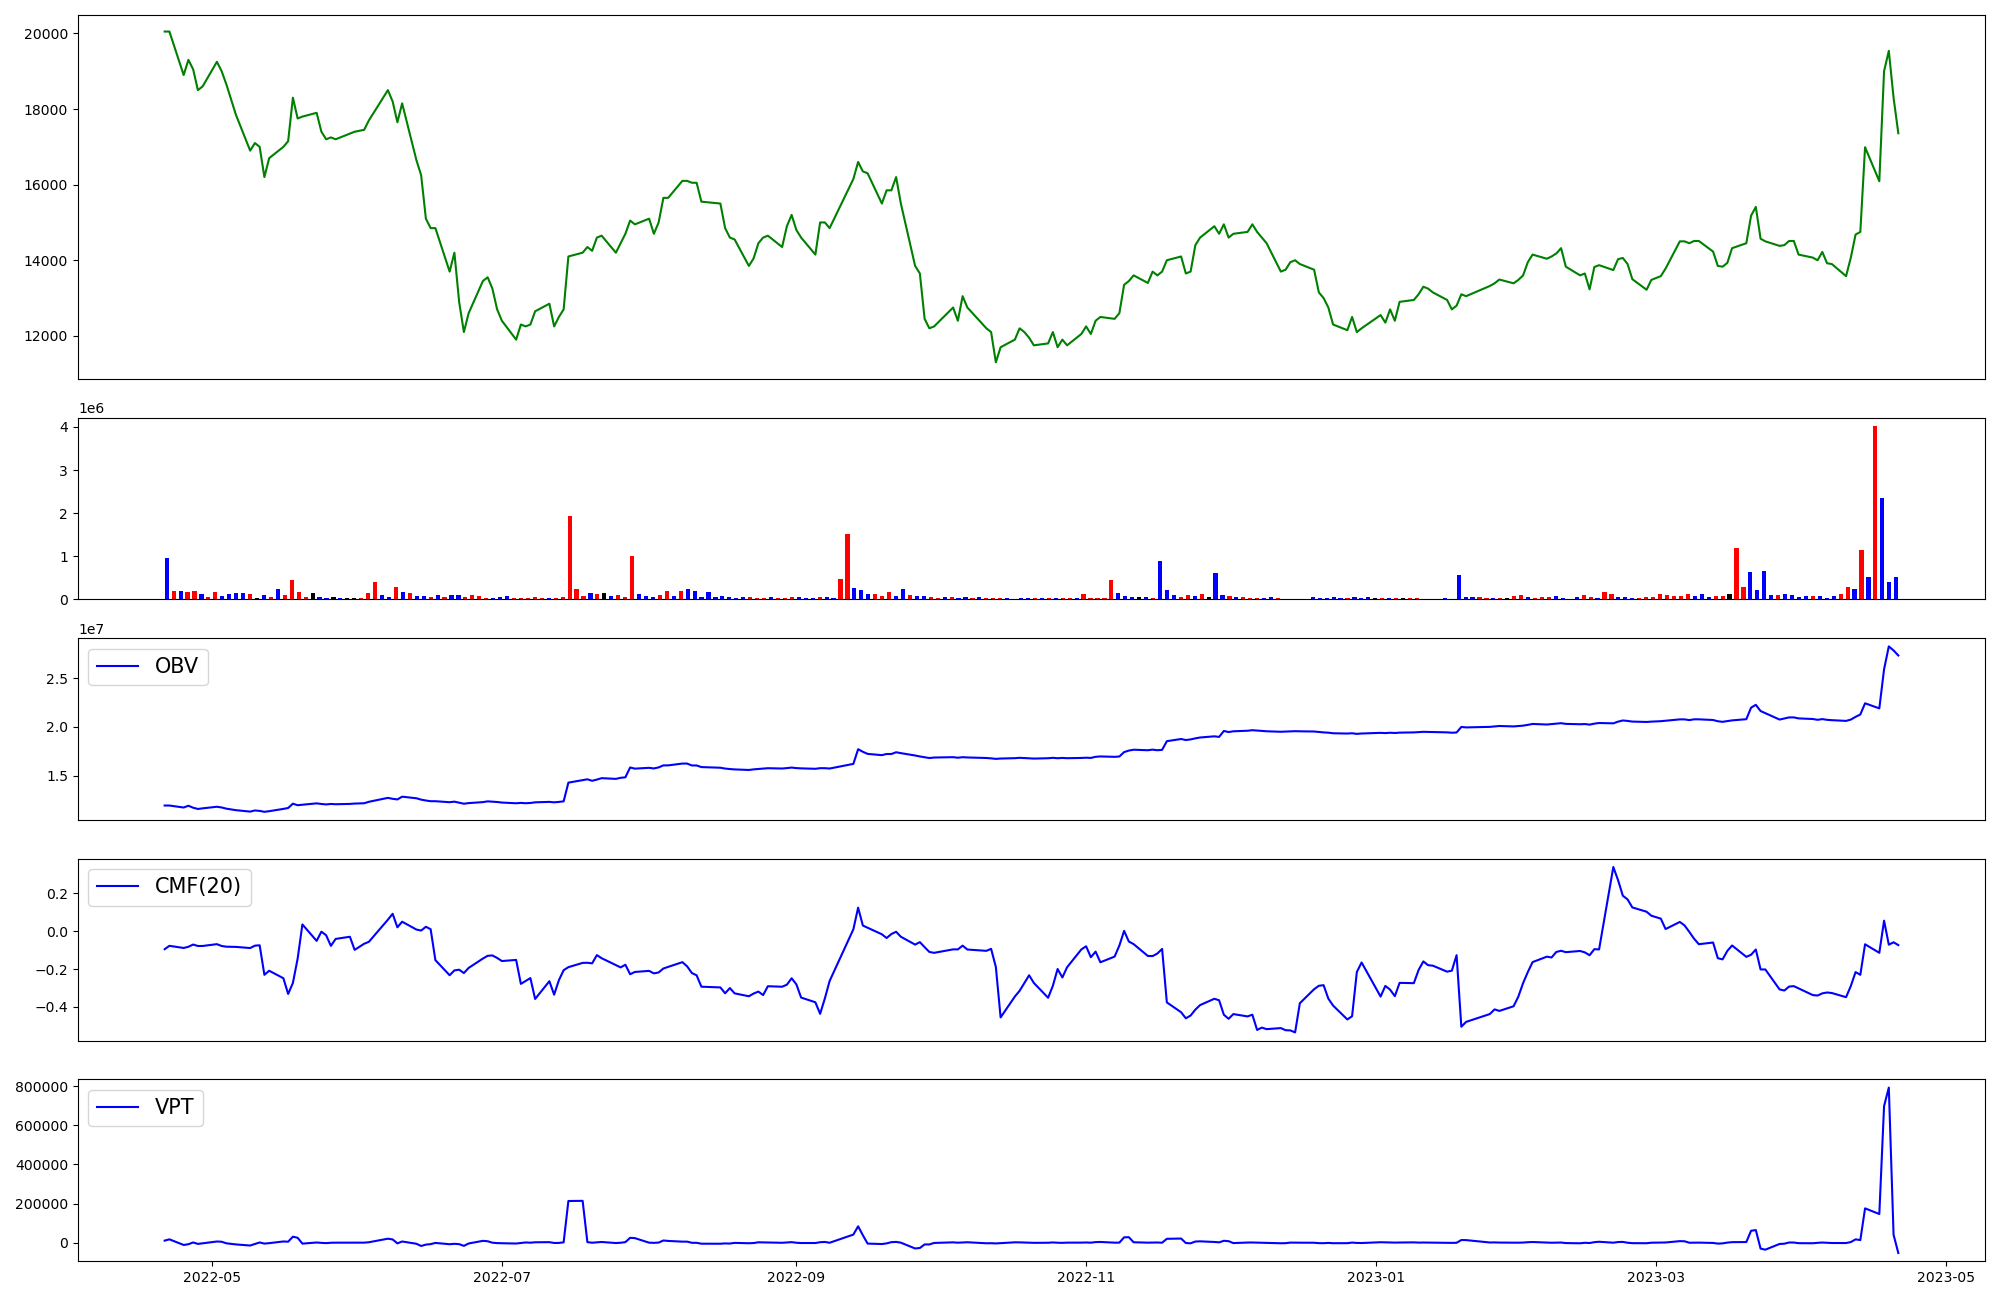Click the 20000 price axis label
The height and width of the screenshot is (1300, 2000).
(46, 34)
